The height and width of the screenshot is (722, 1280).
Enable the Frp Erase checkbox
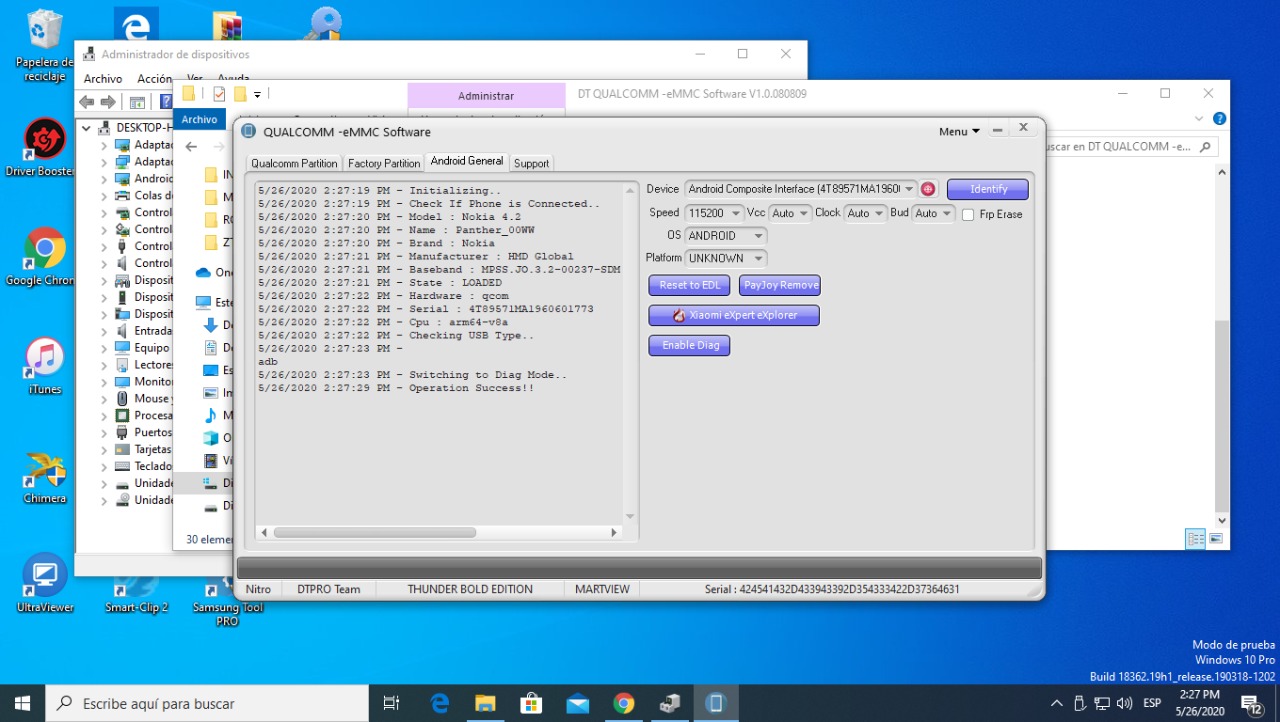968,214
